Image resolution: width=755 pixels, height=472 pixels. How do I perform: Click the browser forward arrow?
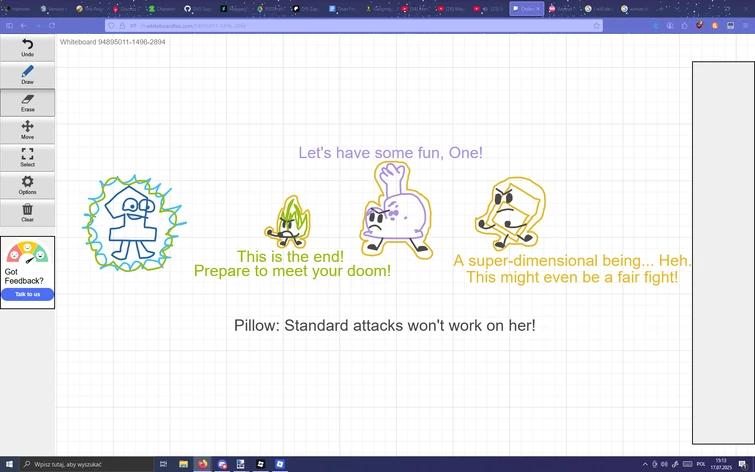[38, 26]
